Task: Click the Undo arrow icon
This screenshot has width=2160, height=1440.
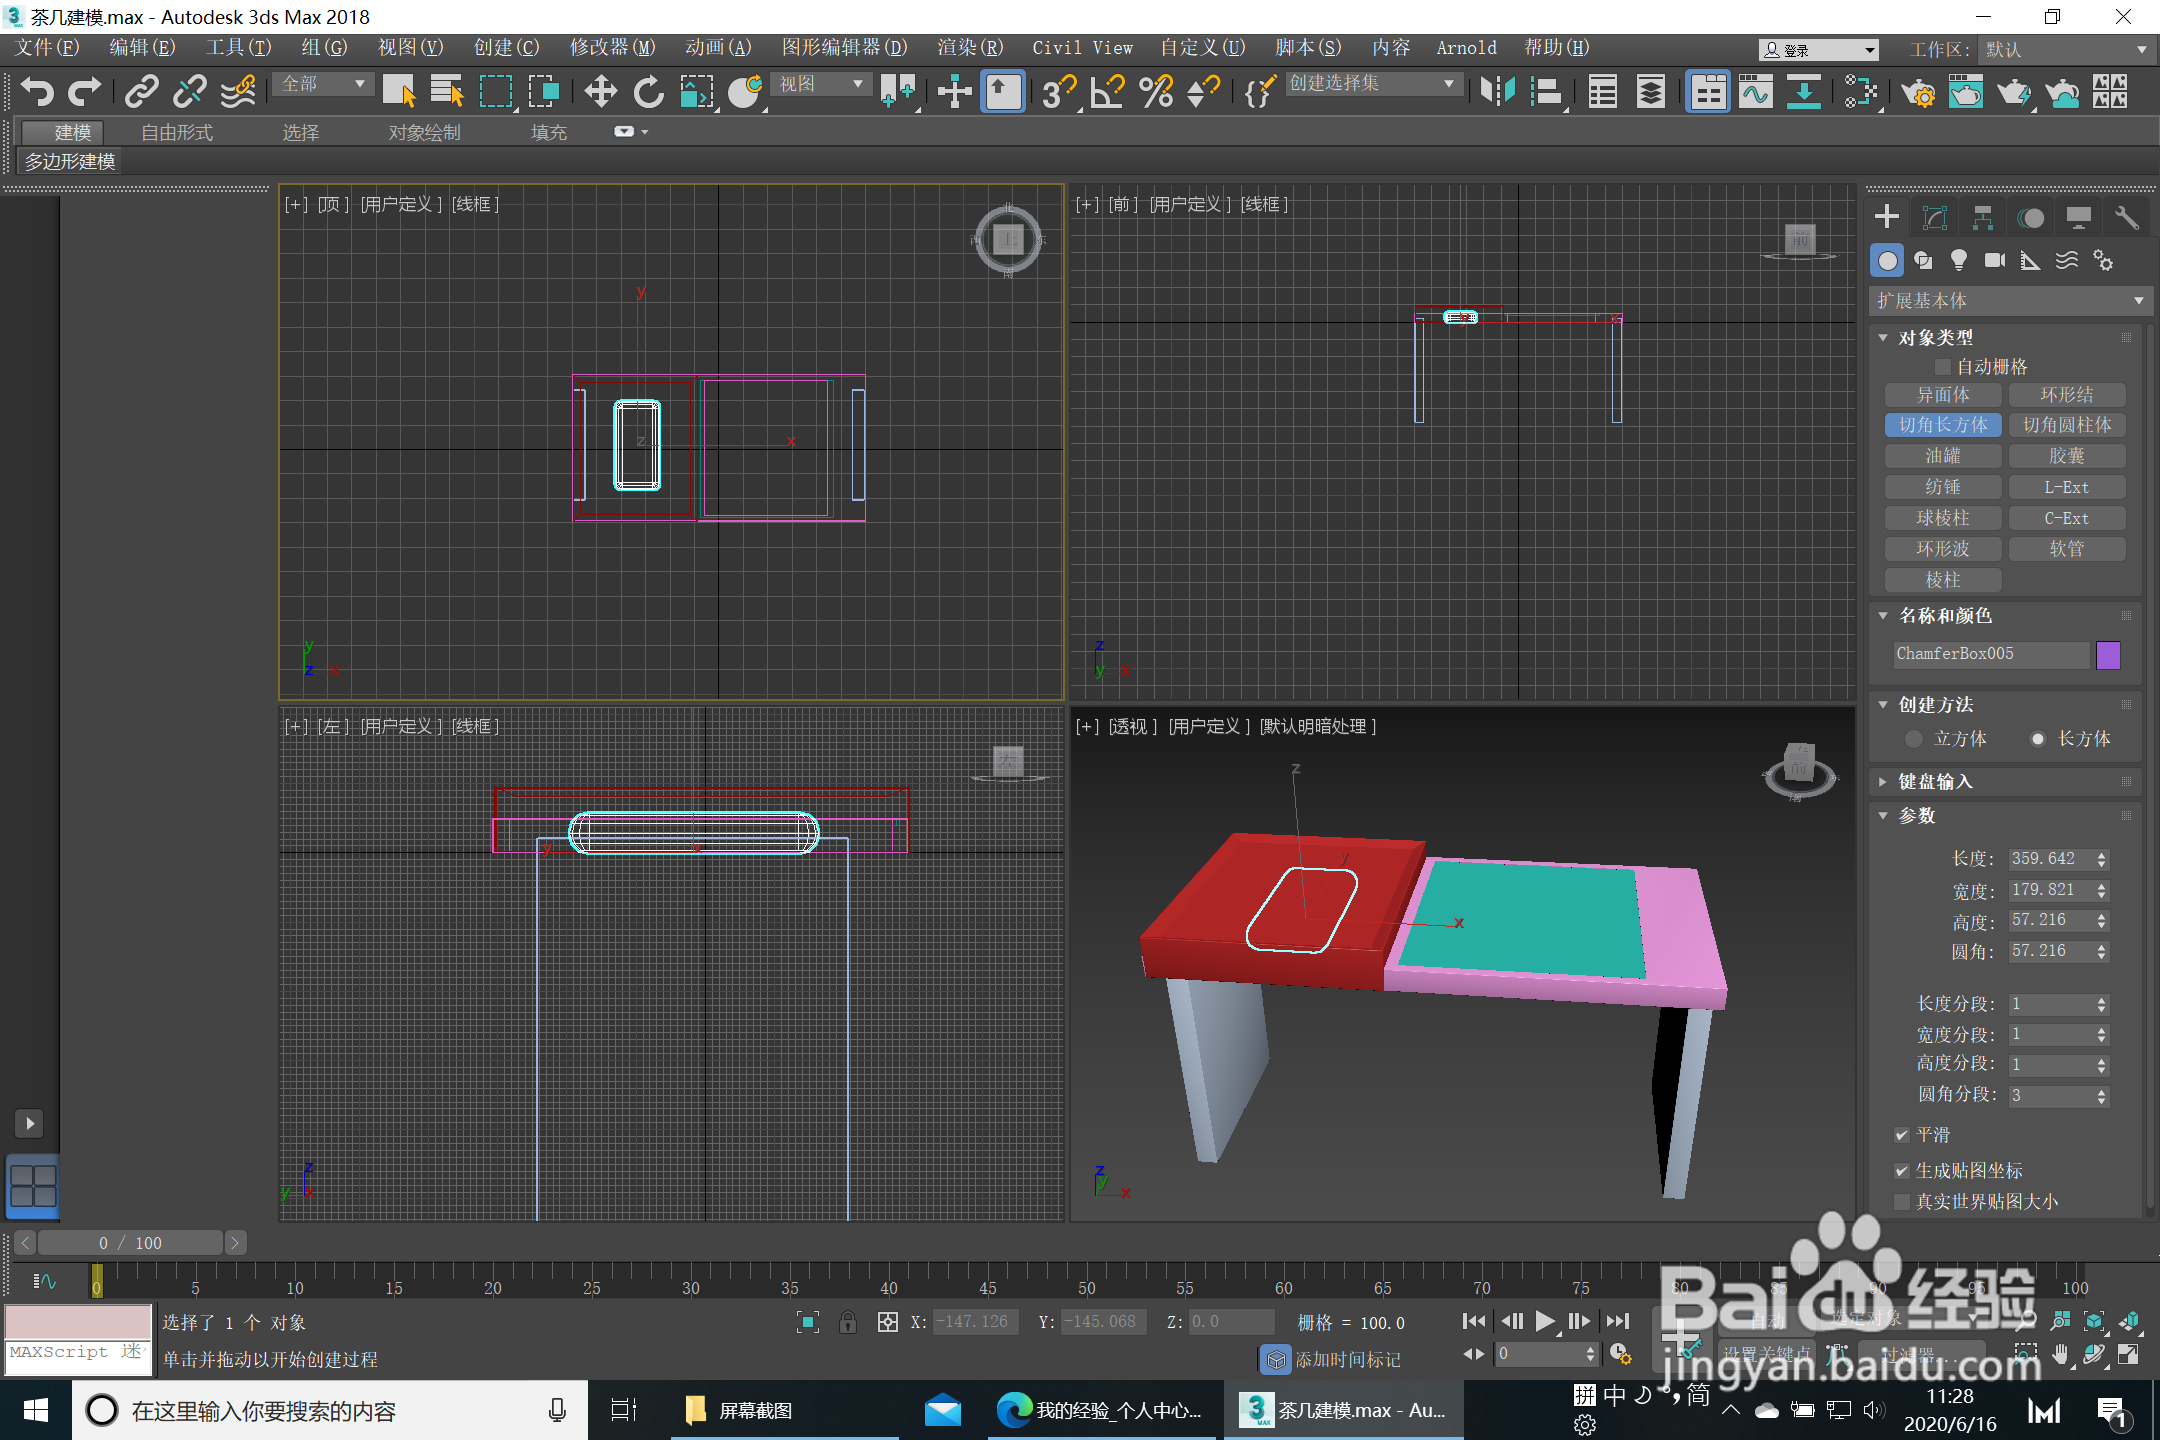Action: pyautogui.click(x=37, y=91)
